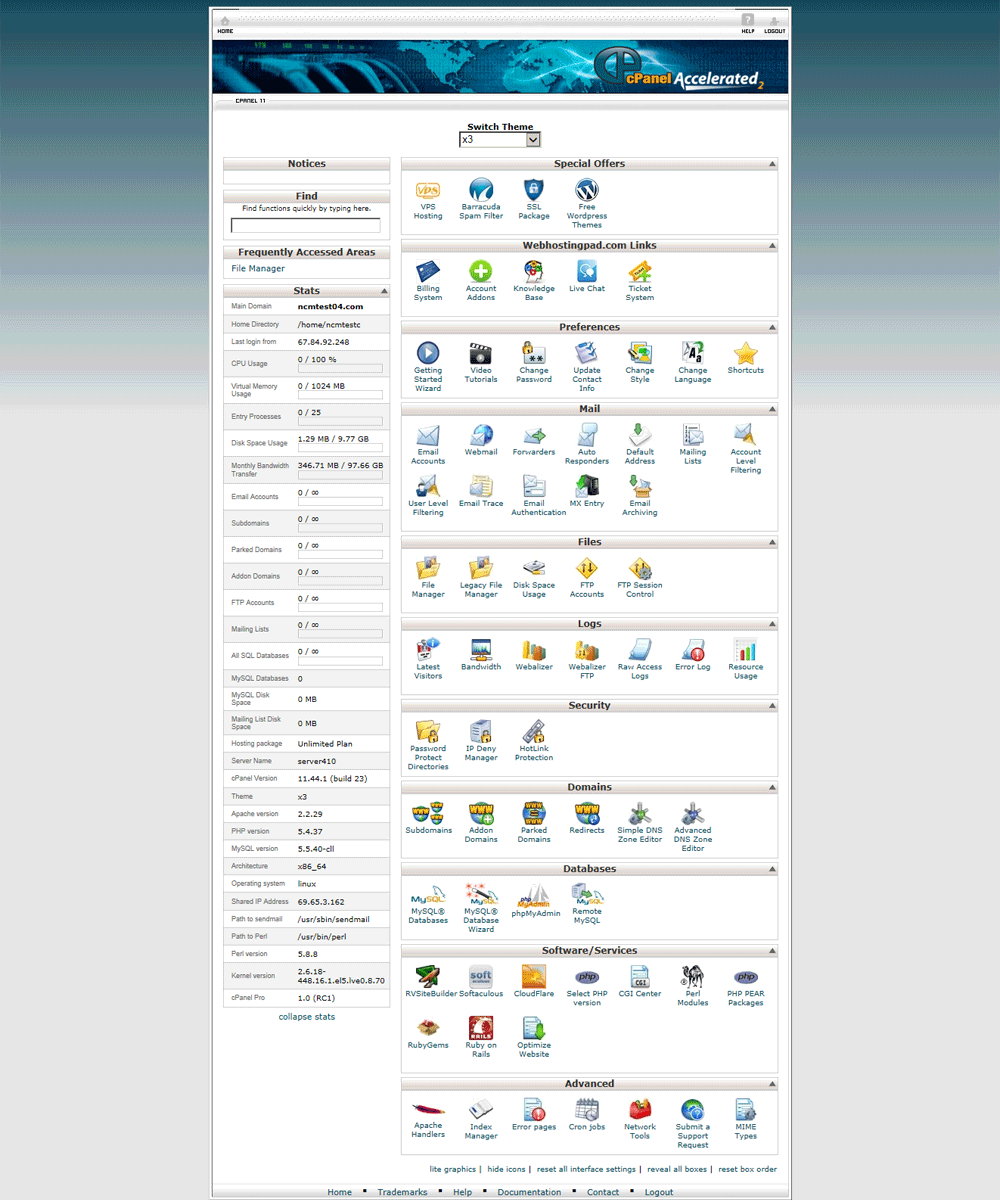Collapse the Databases box
The height and width of the screenshot is (1200, 1000).
[772, 870]
